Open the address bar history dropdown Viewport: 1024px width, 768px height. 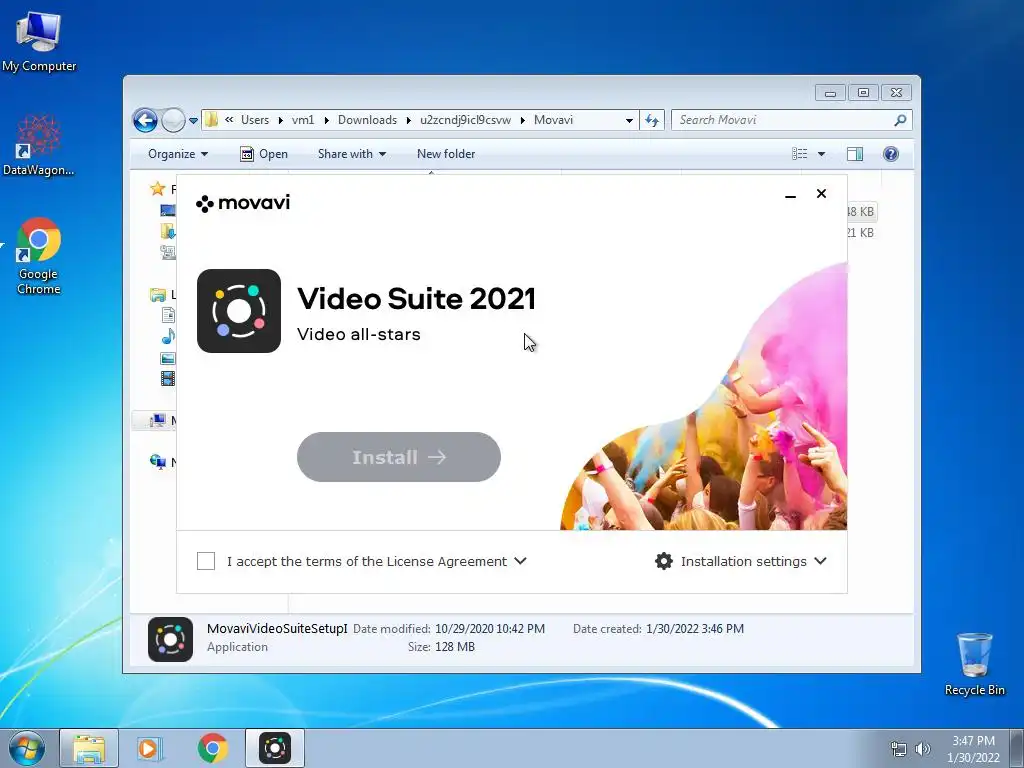pos(629,120)
